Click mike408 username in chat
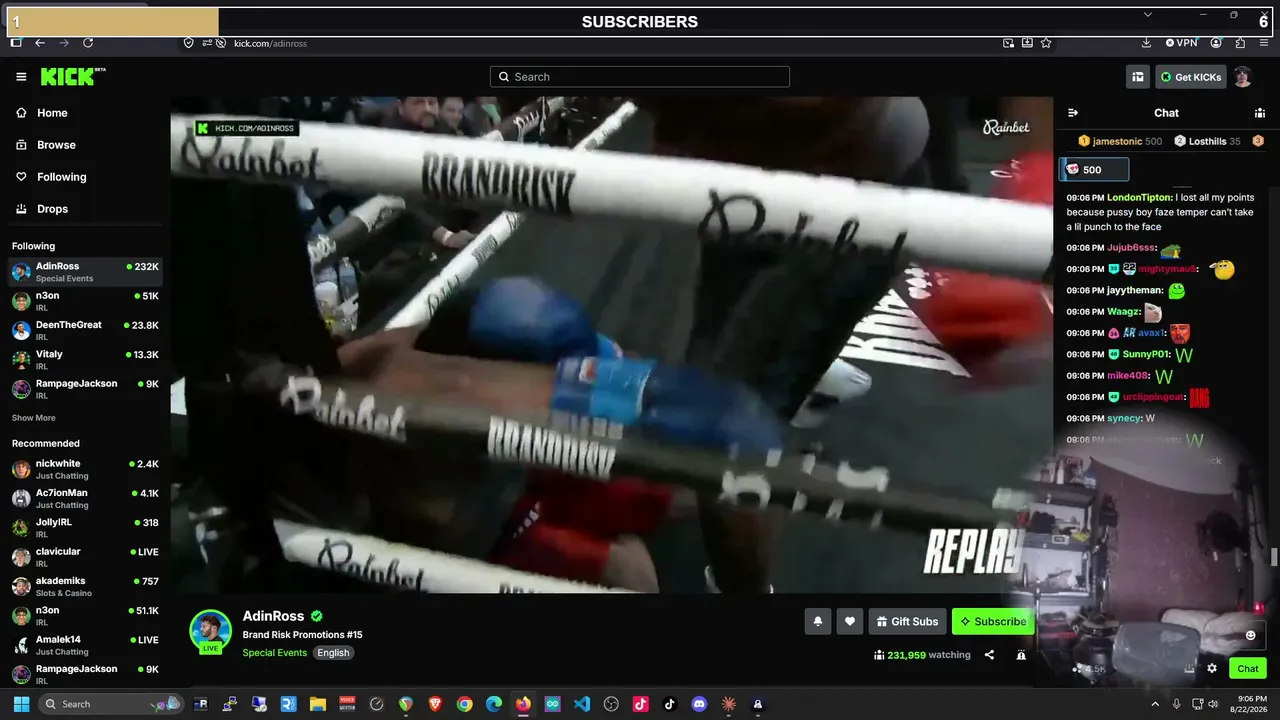This screenshot has width=1280, height=720. click(1128, 376)
